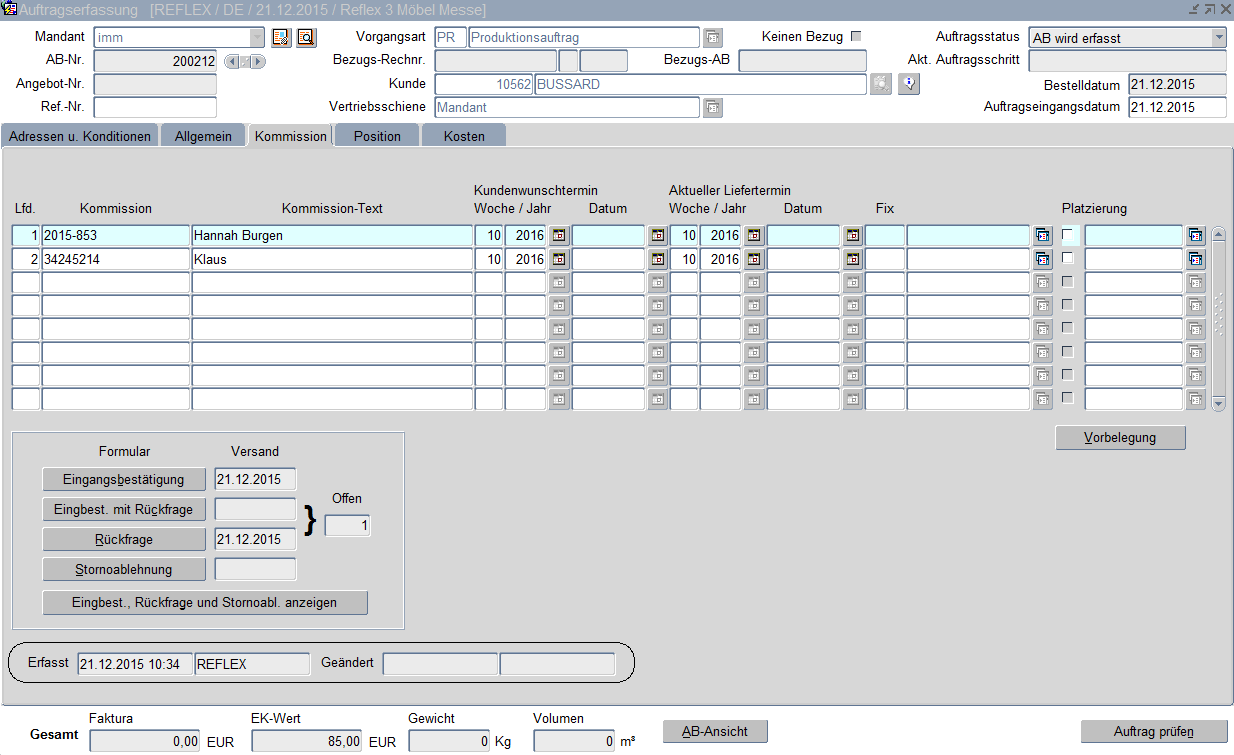Viewport: 1234px width, 755px height.
Task: Click the edit icon next to Mandant
Action: [281, 38]
